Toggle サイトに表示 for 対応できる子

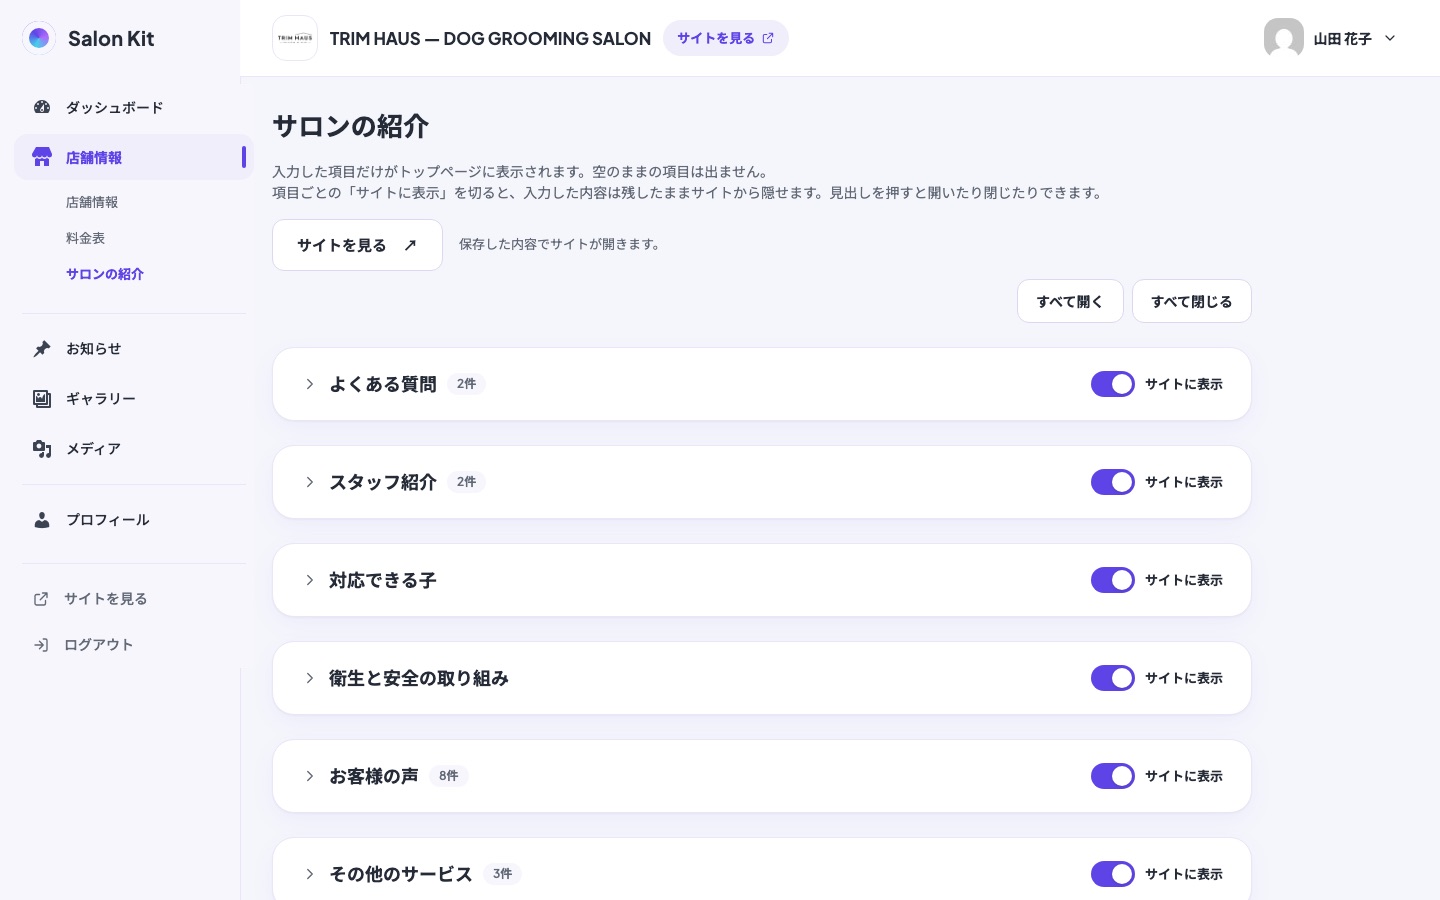[1113, 580]
